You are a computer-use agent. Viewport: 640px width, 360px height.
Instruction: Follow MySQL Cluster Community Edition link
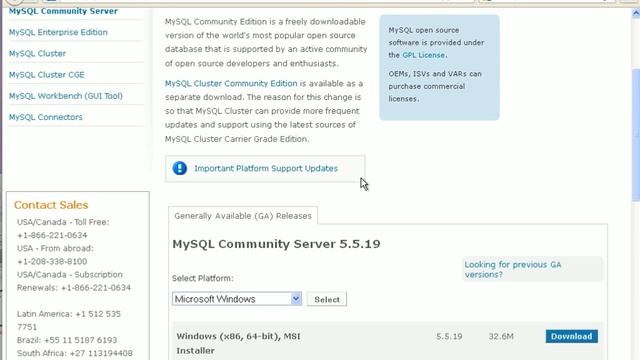[231, 83]
